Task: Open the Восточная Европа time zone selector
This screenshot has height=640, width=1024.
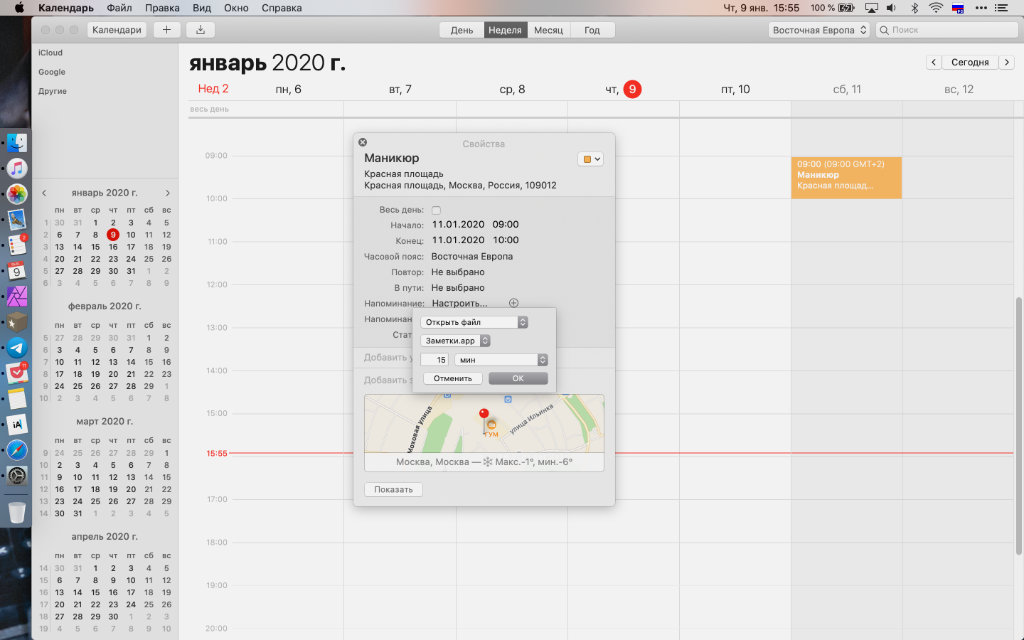Action: (819, 30)
